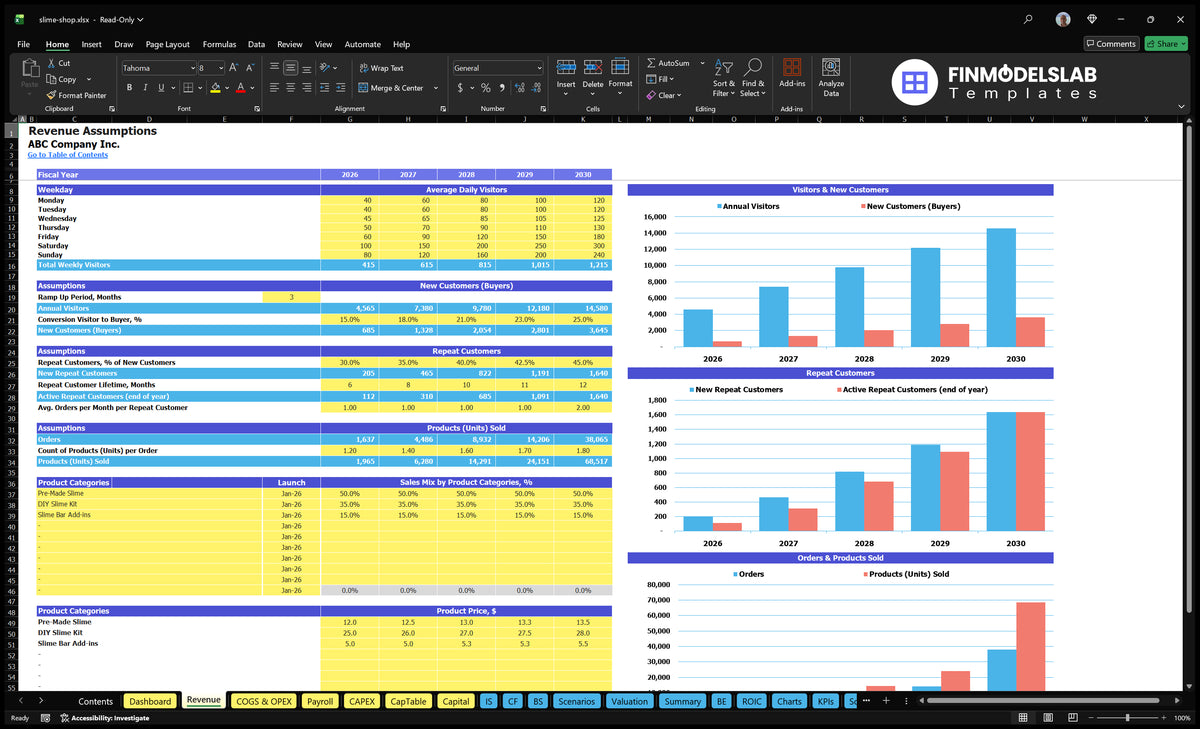
Task: Open the Insert cells dropdown
Action: [566, 94]
